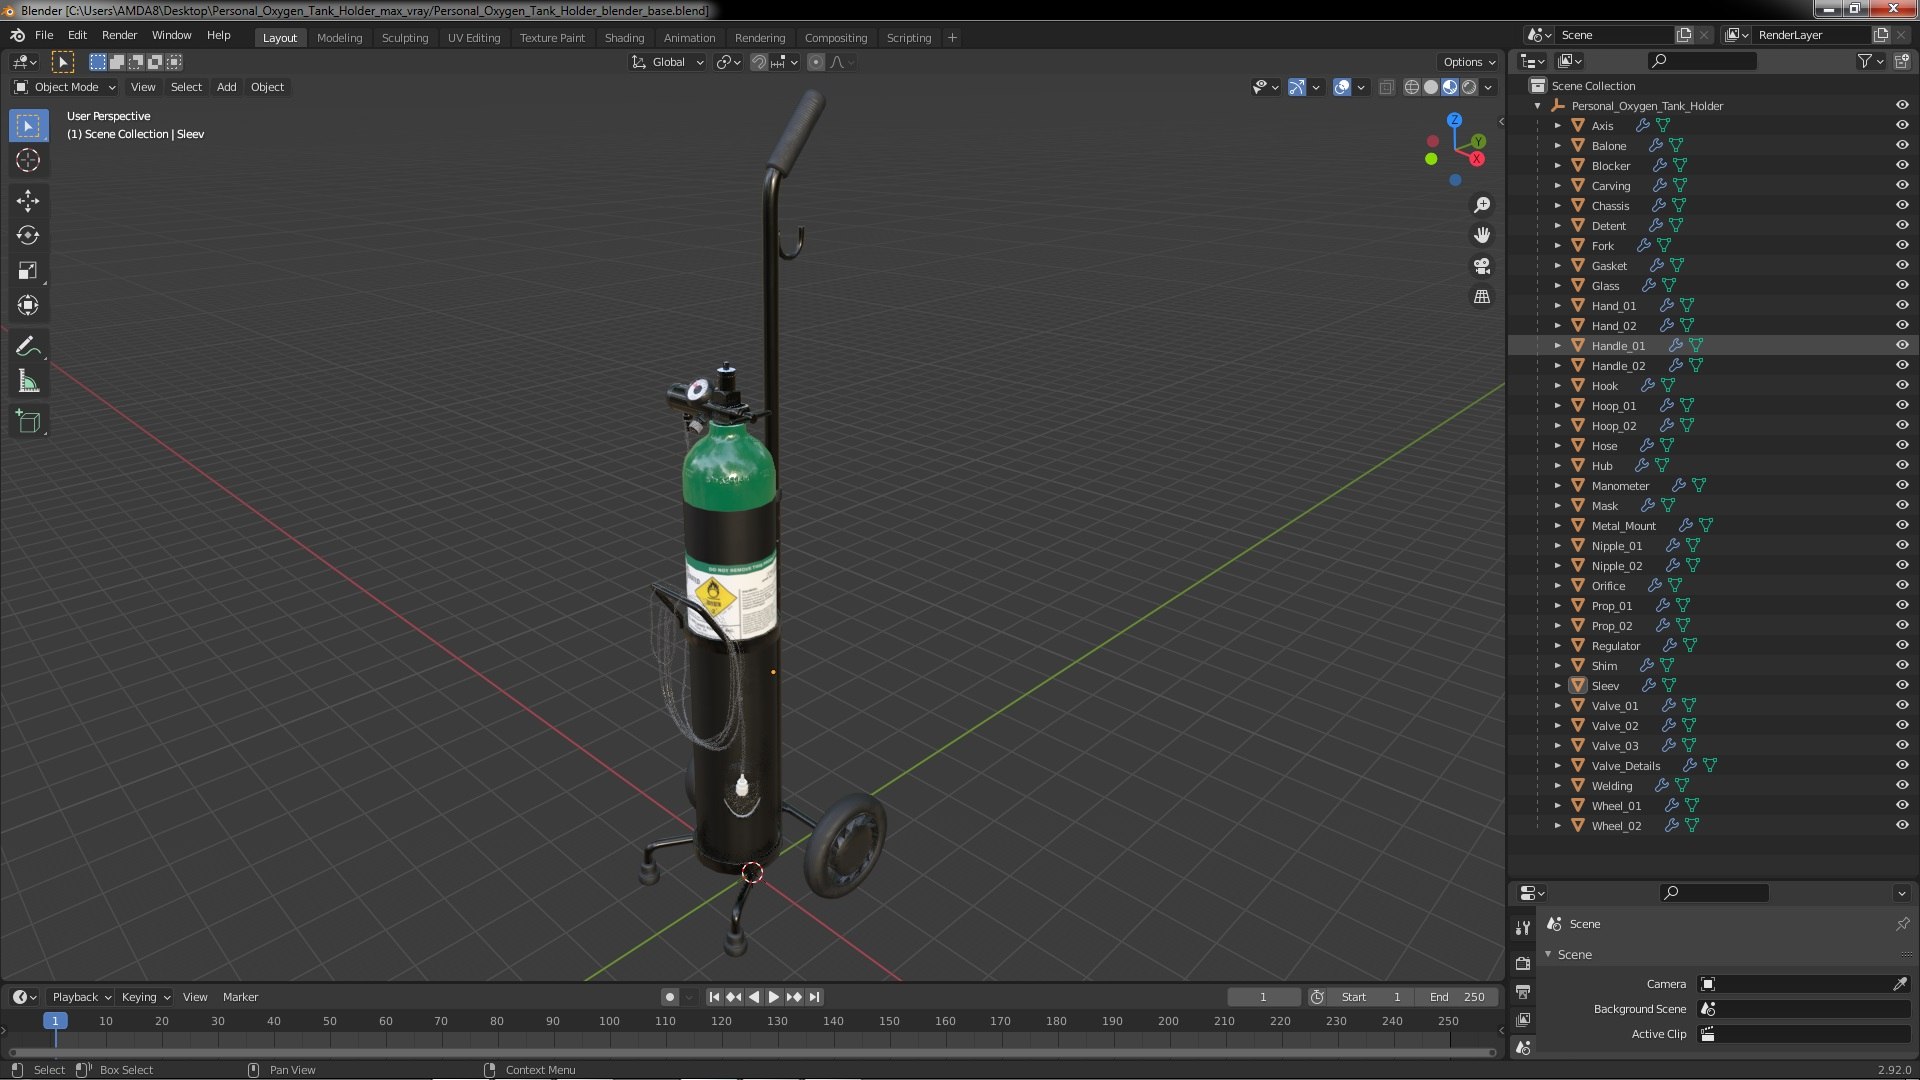The image size is (1920, 1080).
Task: Open the View Layer properties tab icon
Action: (x=1523, y=1020)
